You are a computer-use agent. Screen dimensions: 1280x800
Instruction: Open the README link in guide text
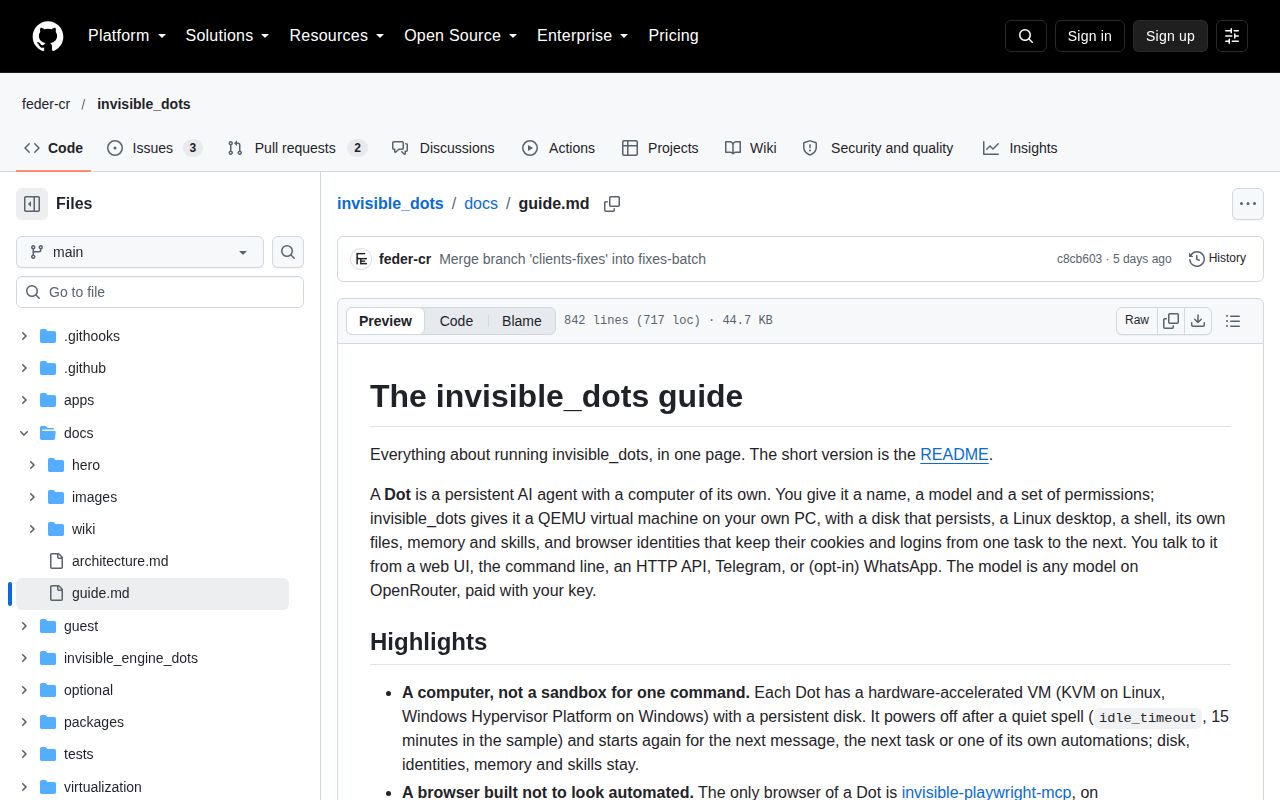(x=954, y=454)
